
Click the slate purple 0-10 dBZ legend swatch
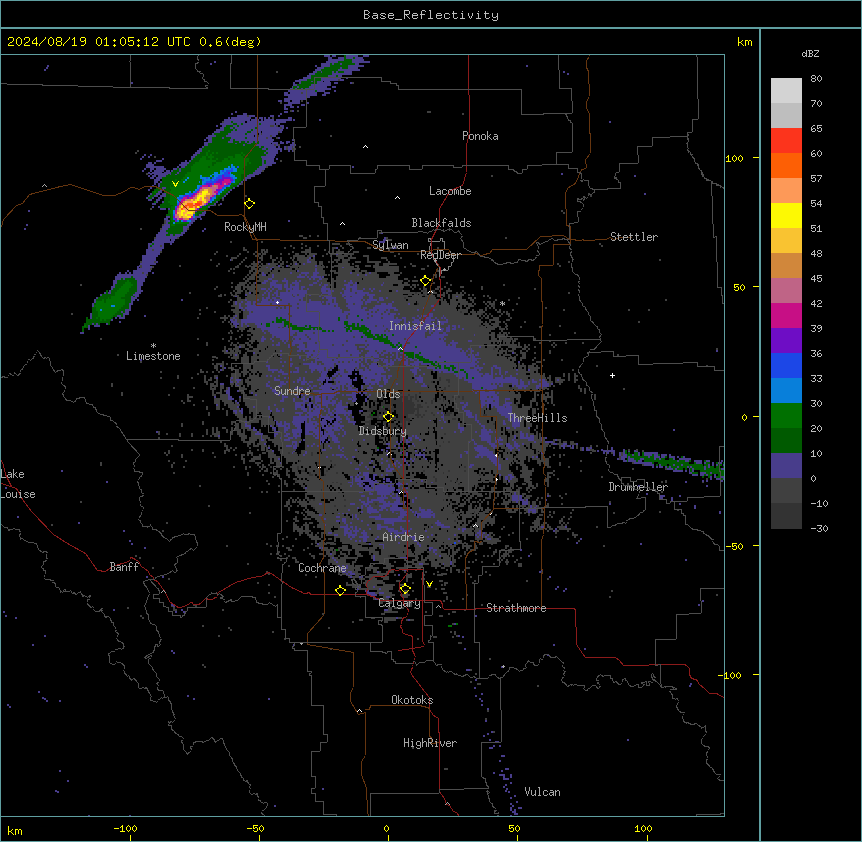786,466
